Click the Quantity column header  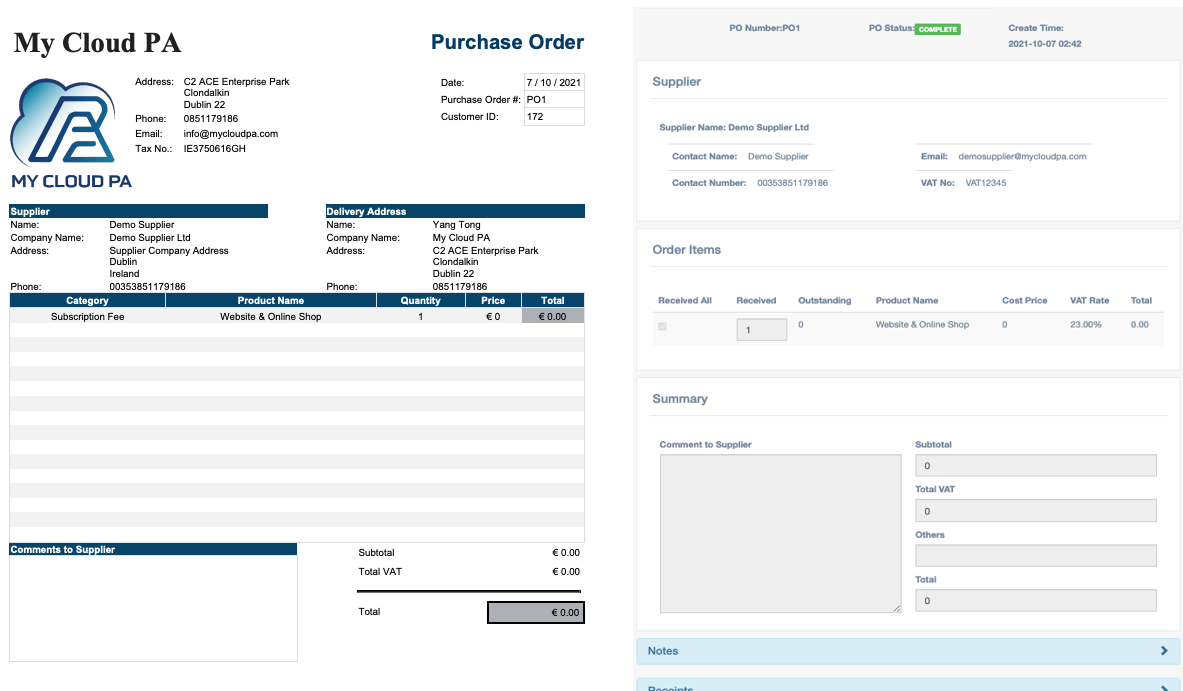420,300
